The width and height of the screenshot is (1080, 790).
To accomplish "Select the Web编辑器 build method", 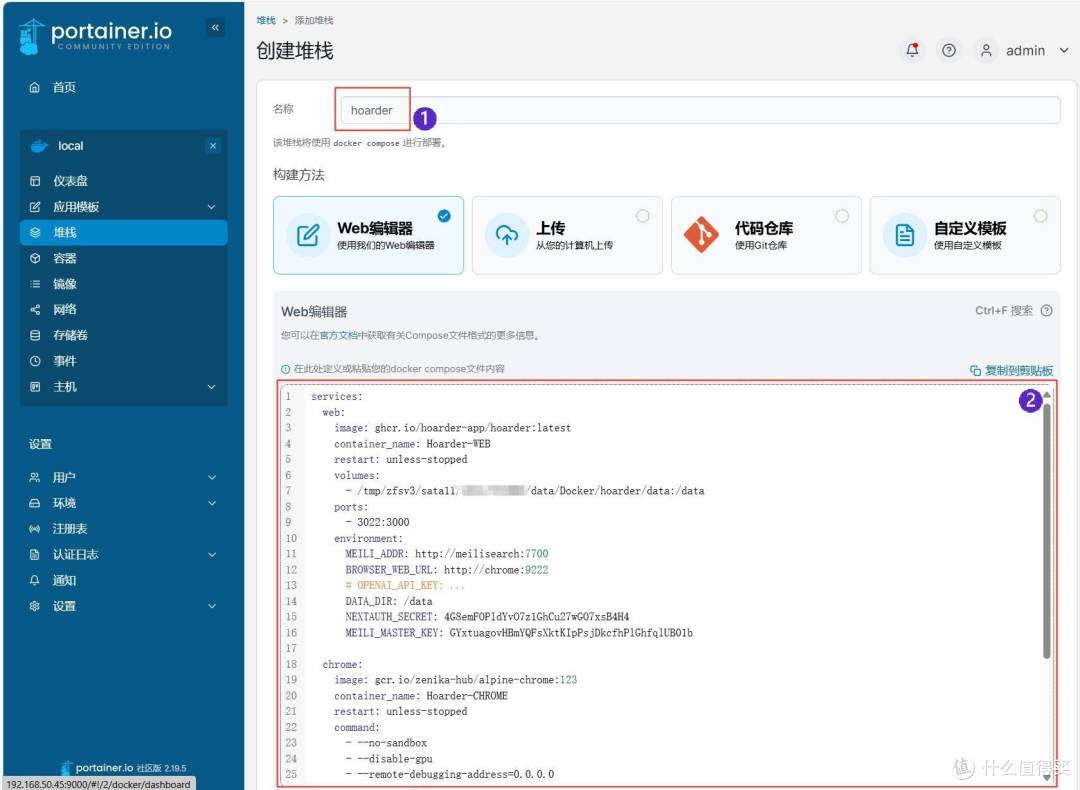I will pyautogui.click(x=368, y=236).
